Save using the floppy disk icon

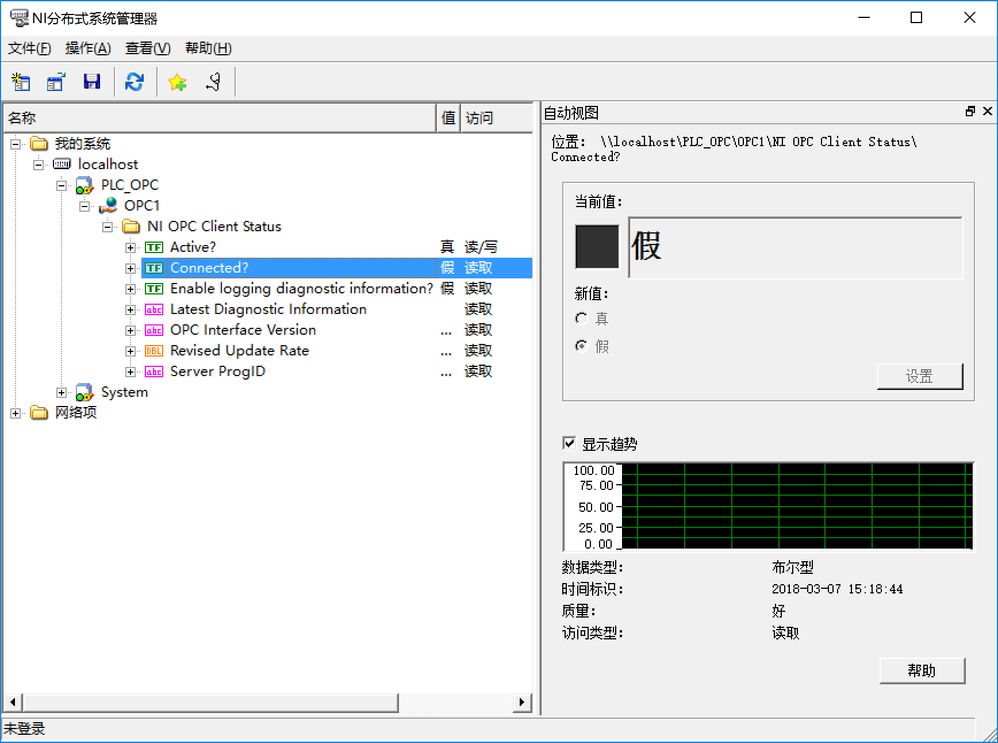click(92, 81)
